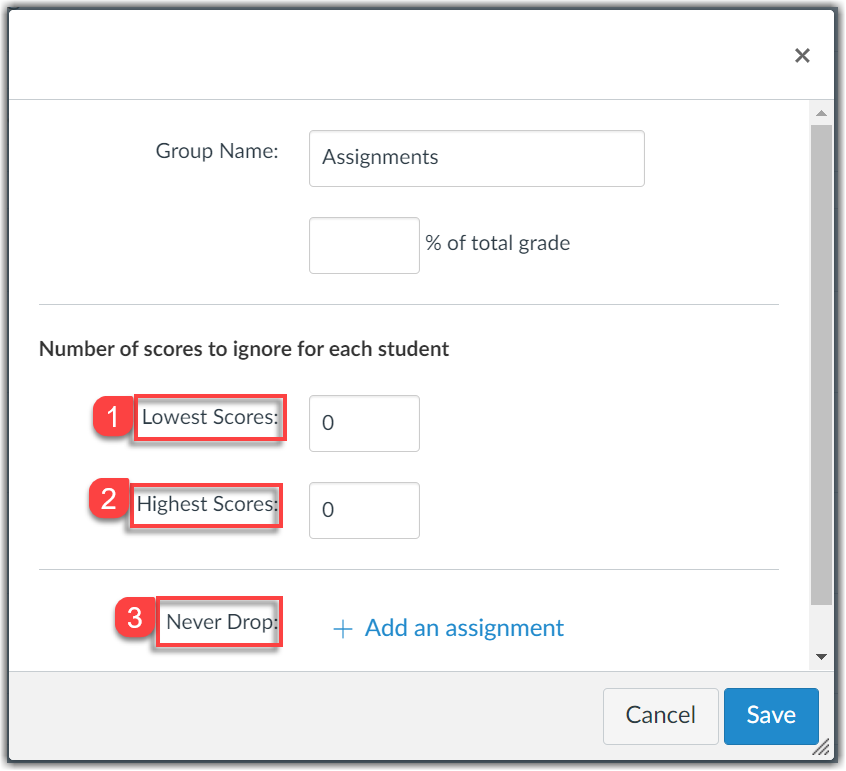Click the plus icon beside Add an assignment

343,629
